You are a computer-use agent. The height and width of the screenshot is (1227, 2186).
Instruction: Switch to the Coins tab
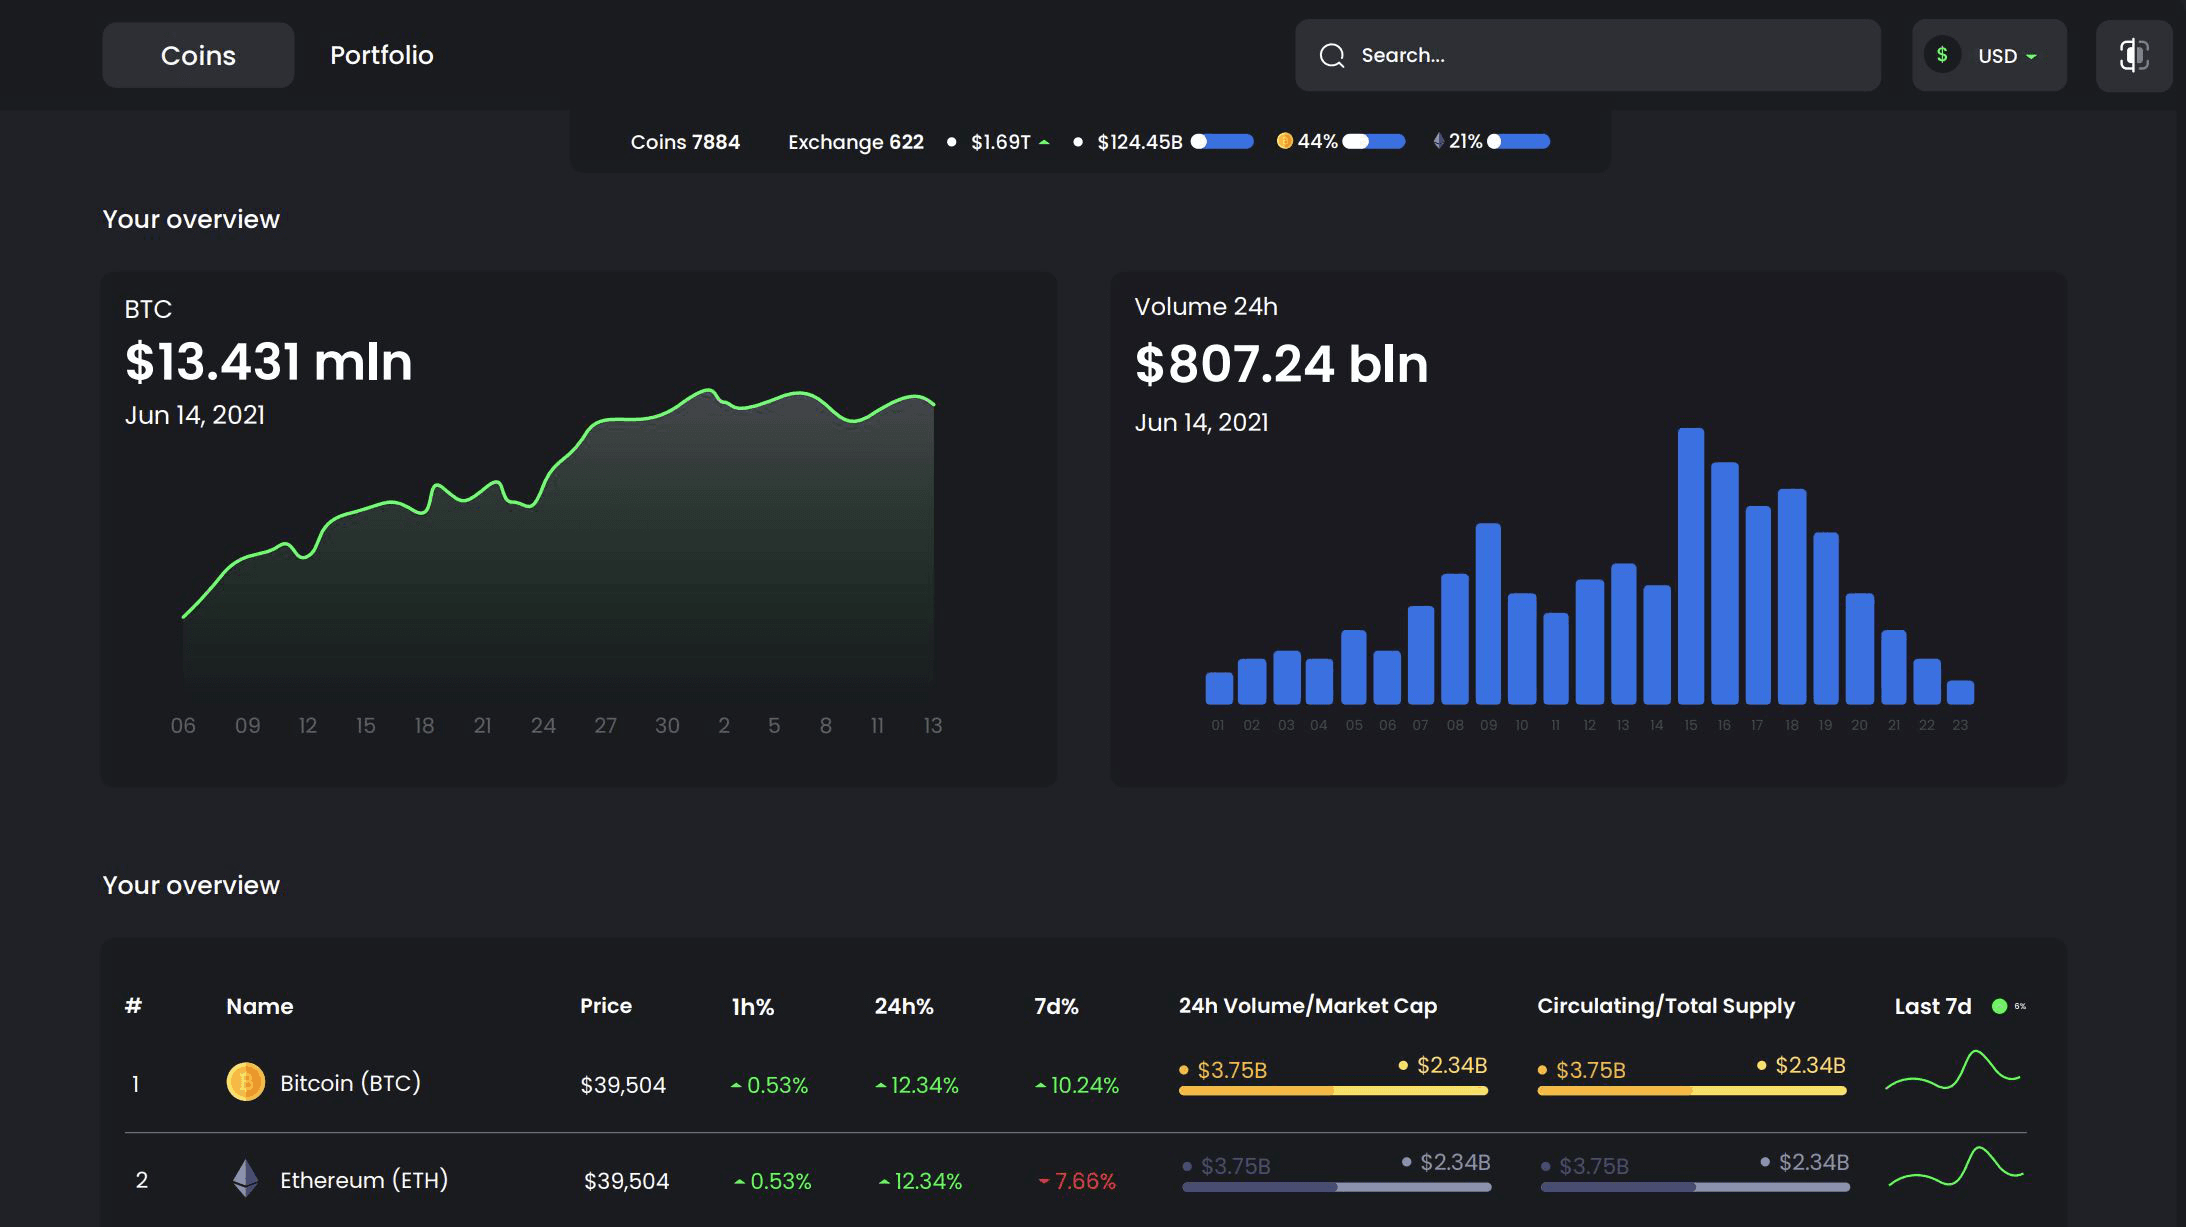tap(198, 55)
